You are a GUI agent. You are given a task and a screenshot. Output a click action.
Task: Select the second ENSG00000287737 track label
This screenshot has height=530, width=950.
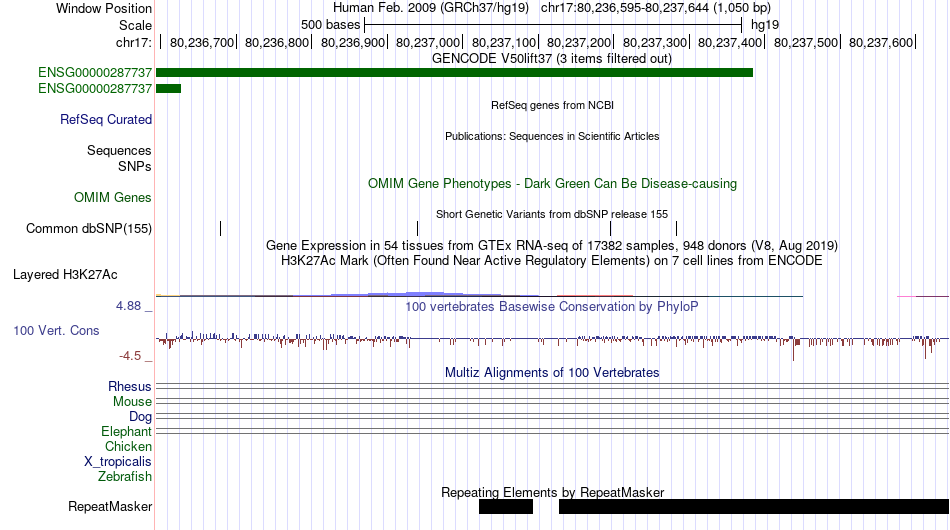pos(95,88)
